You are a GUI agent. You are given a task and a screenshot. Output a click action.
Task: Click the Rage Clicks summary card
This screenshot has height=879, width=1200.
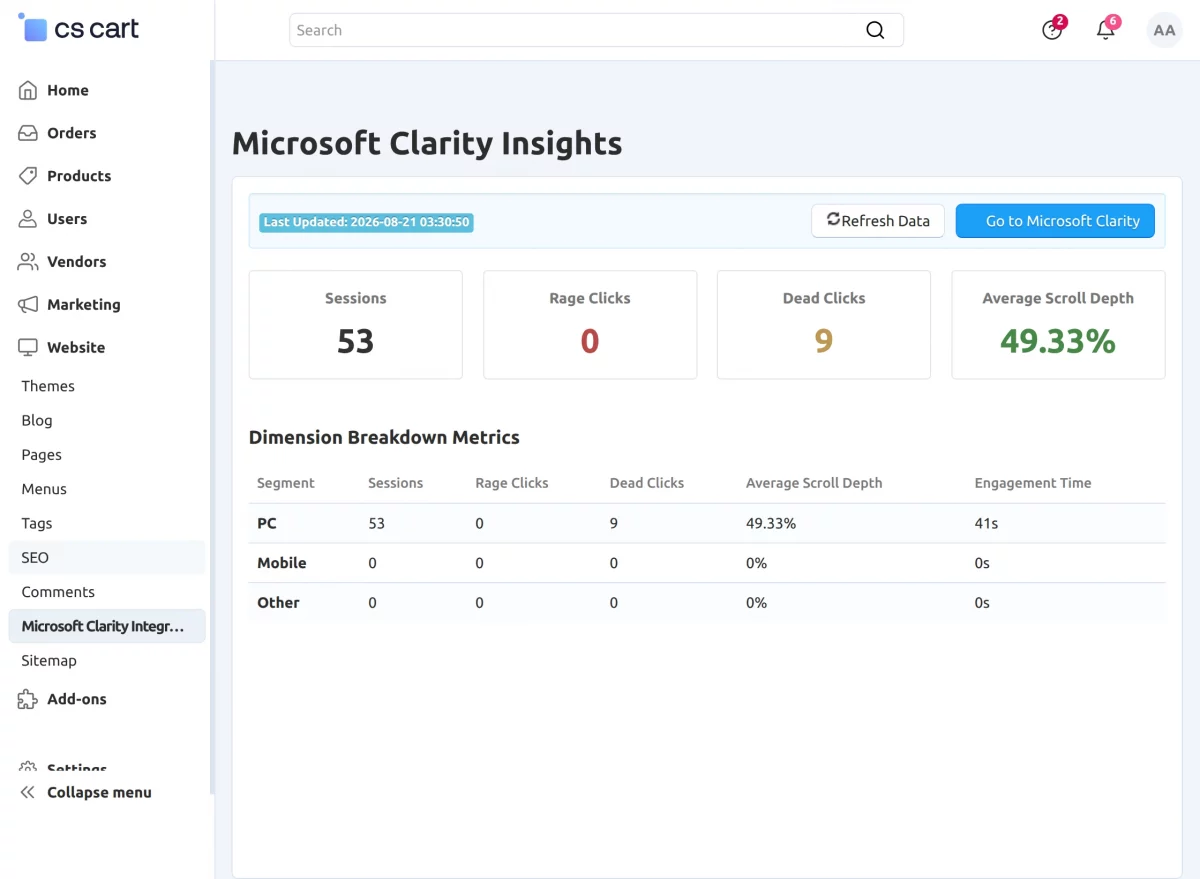[590, 325]
